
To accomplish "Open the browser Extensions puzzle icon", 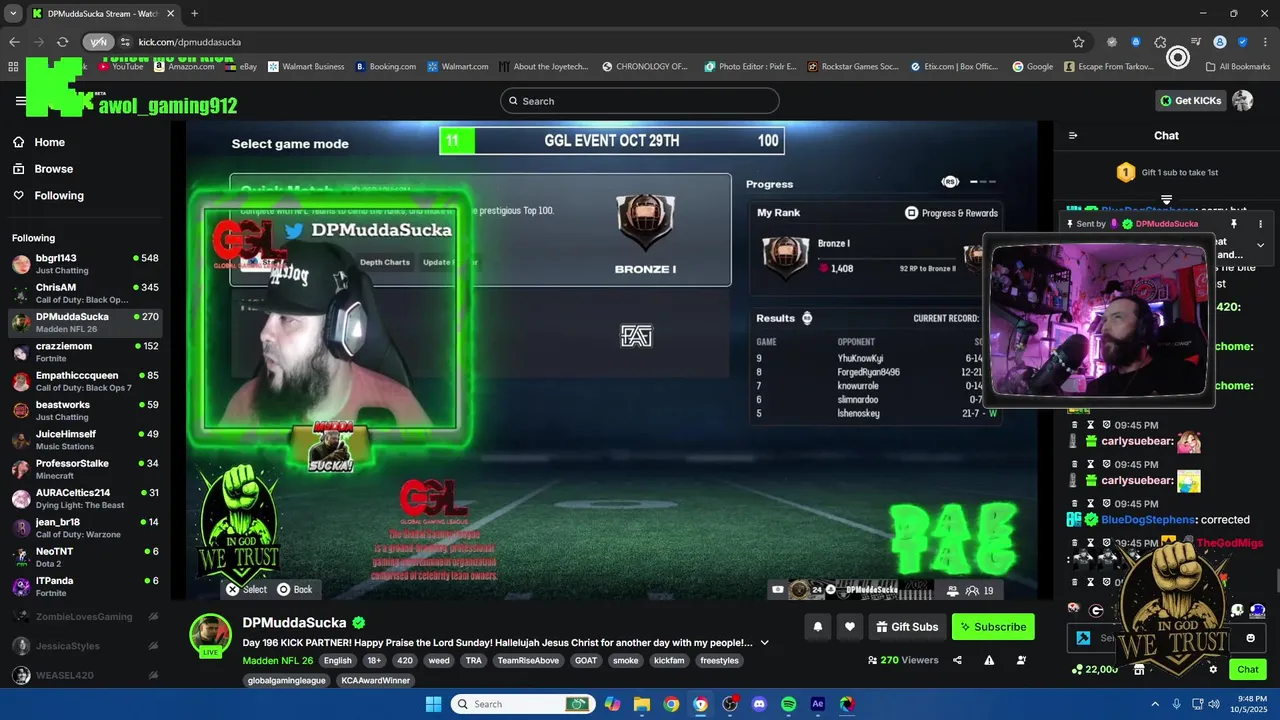I will point(1160,42).
